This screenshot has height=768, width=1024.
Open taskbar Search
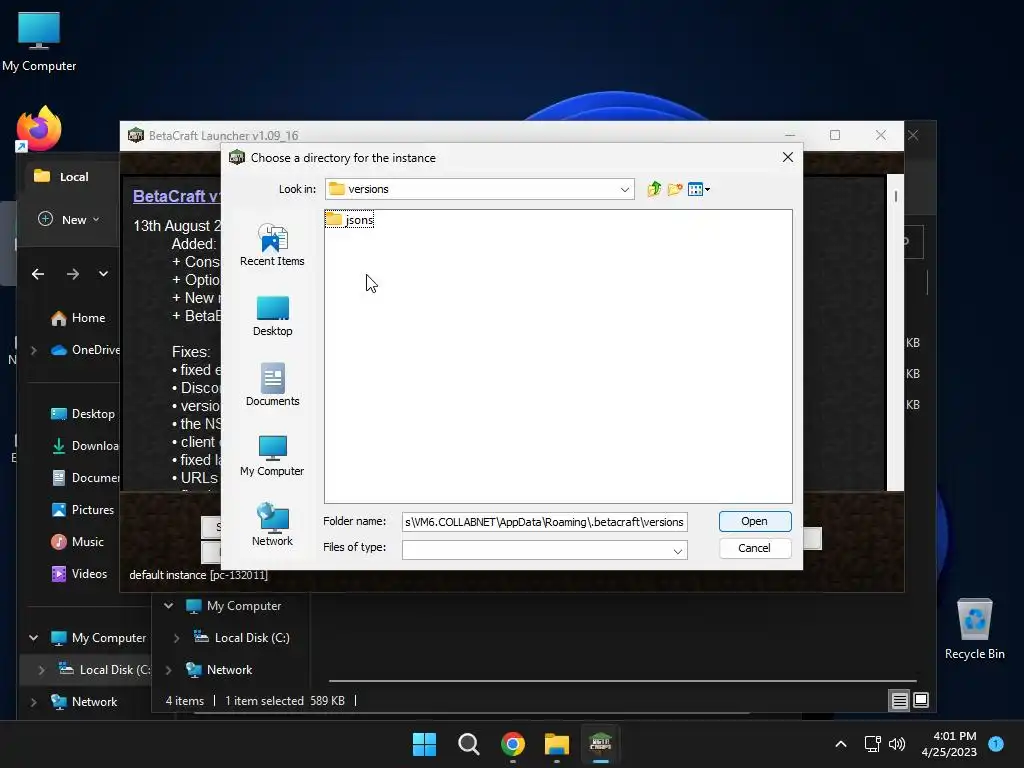pyautogui.click(x=468, y=744)
